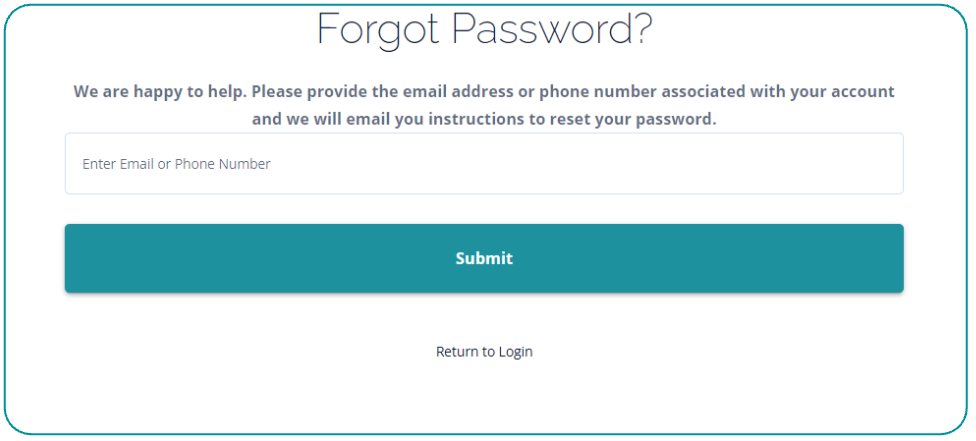Choose Return to Login below Submit
Screen dimensions: 976x441
484,352
